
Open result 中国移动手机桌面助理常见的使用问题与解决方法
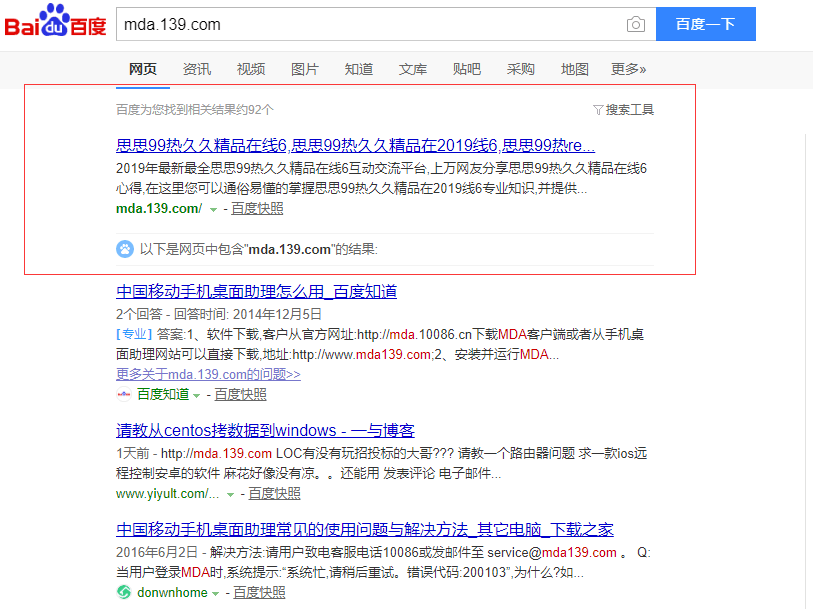click(365, 529)
